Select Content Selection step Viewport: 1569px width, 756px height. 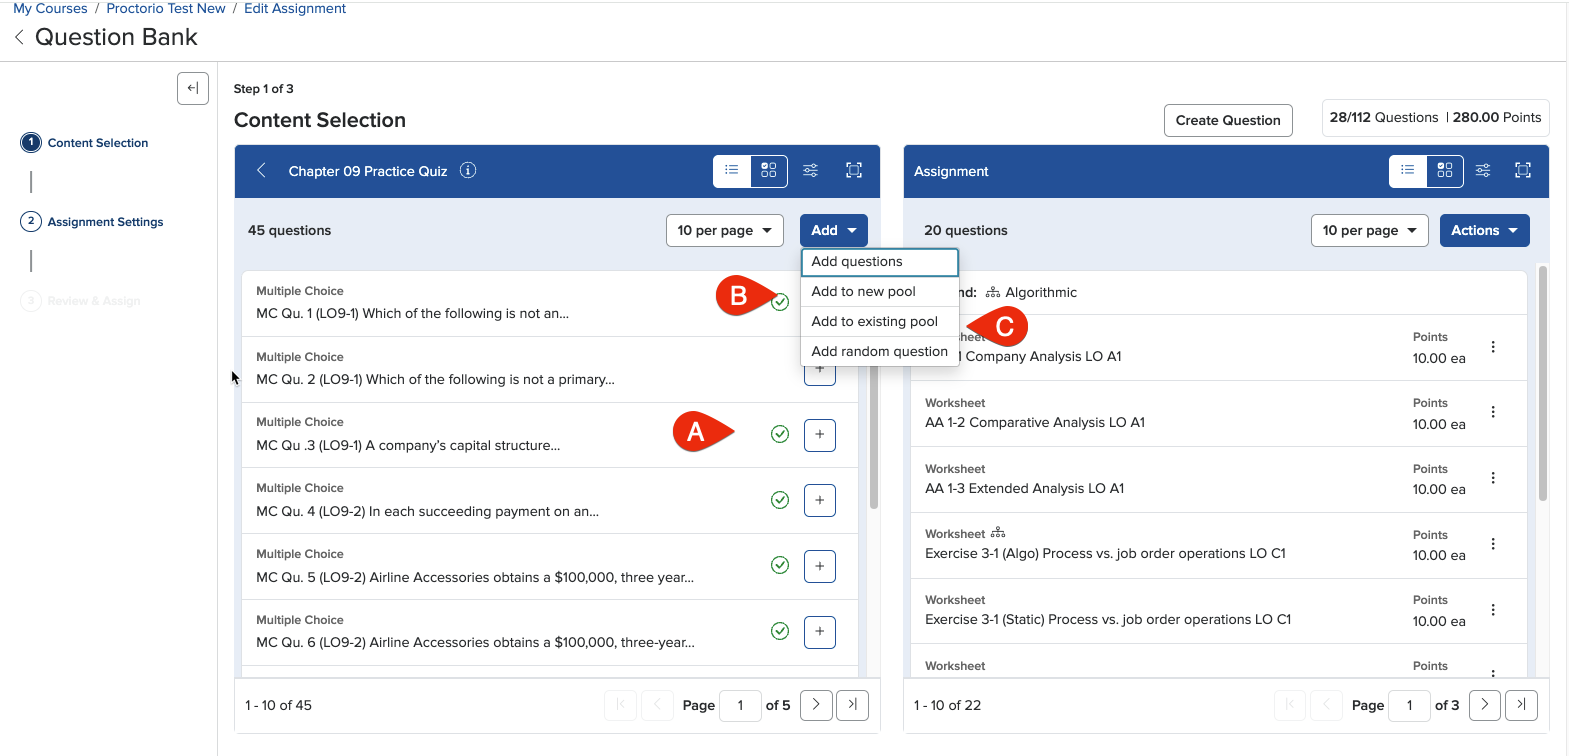click(85, 143)
